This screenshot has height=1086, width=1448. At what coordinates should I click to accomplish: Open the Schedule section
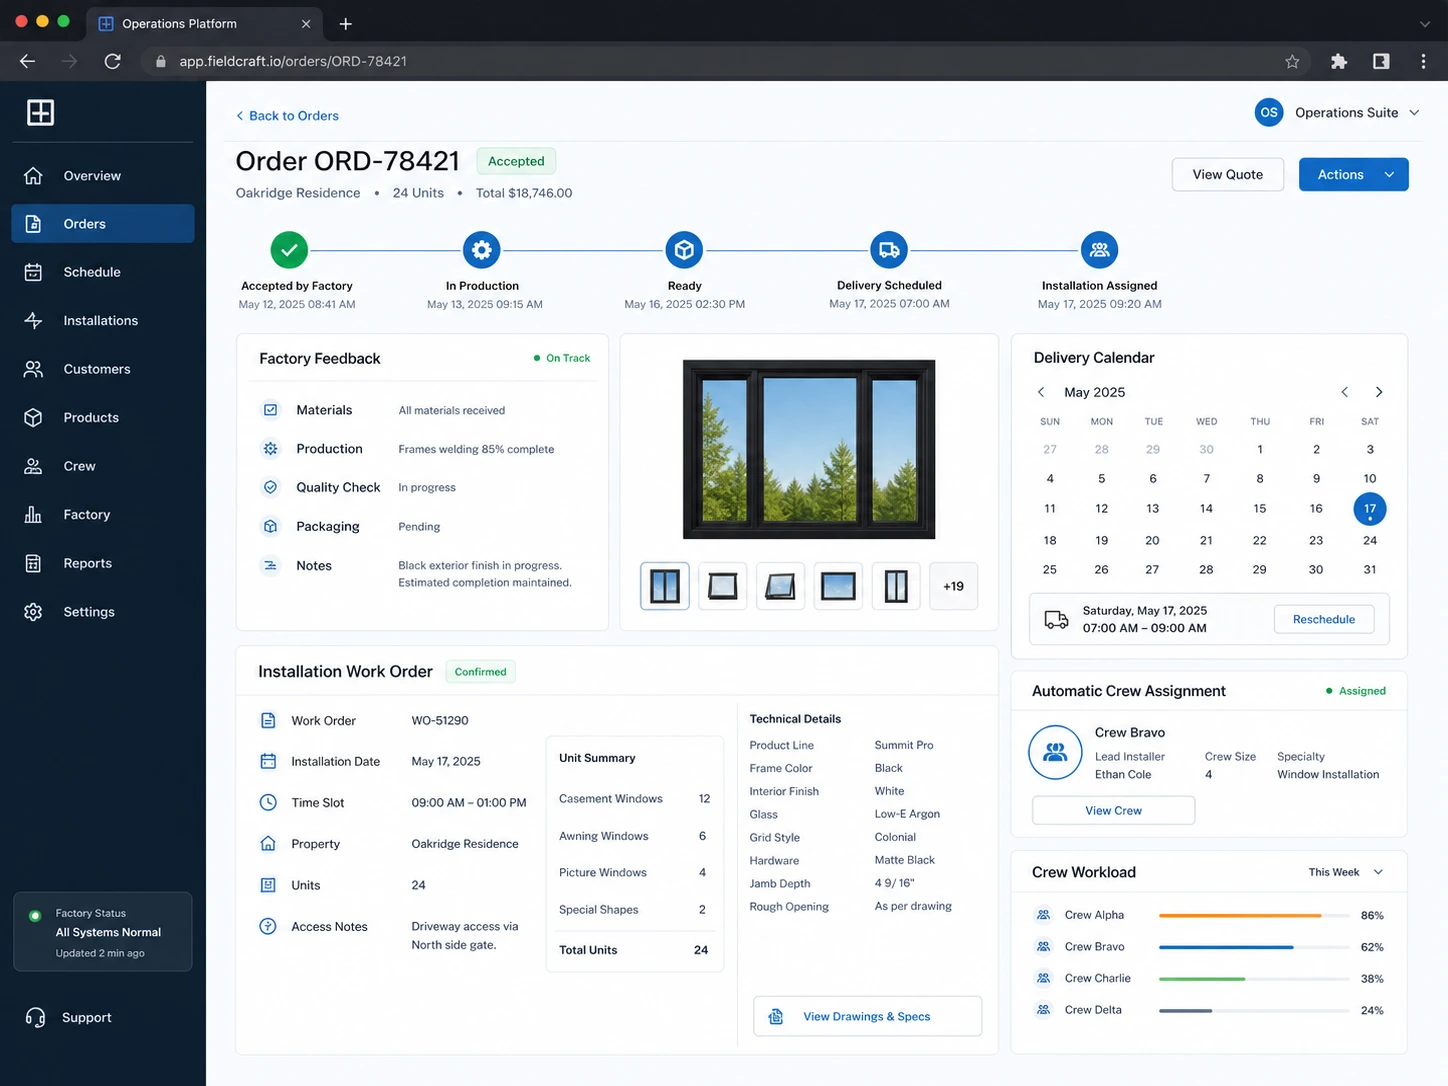[x=103, y=272]
